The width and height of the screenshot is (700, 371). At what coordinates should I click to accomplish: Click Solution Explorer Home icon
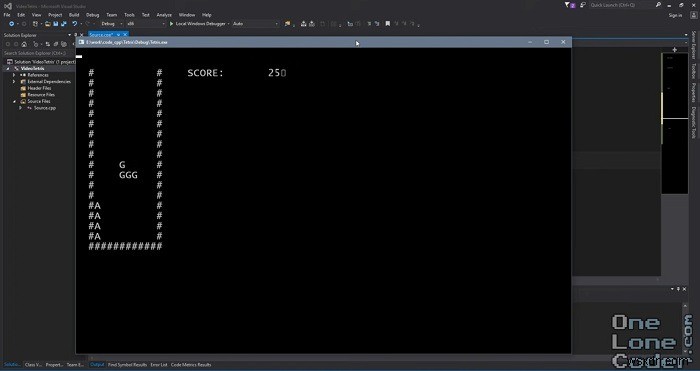tap(25, 44)
